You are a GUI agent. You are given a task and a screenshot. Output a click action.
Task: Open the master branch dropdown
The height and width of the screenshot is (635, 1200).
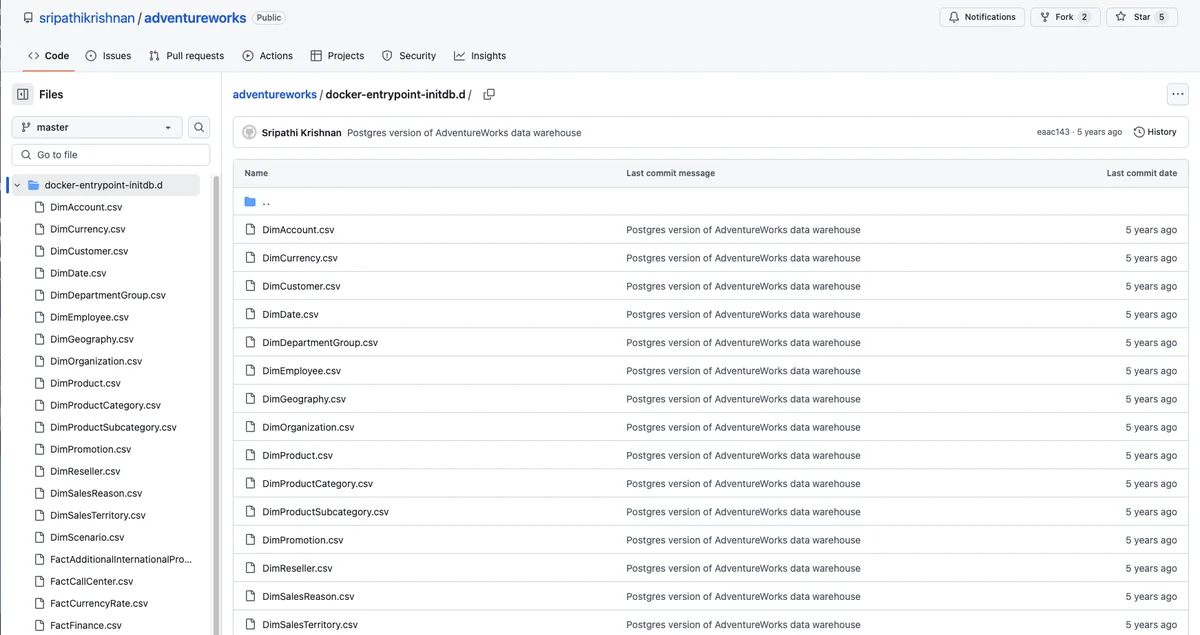tap(97, 127)
